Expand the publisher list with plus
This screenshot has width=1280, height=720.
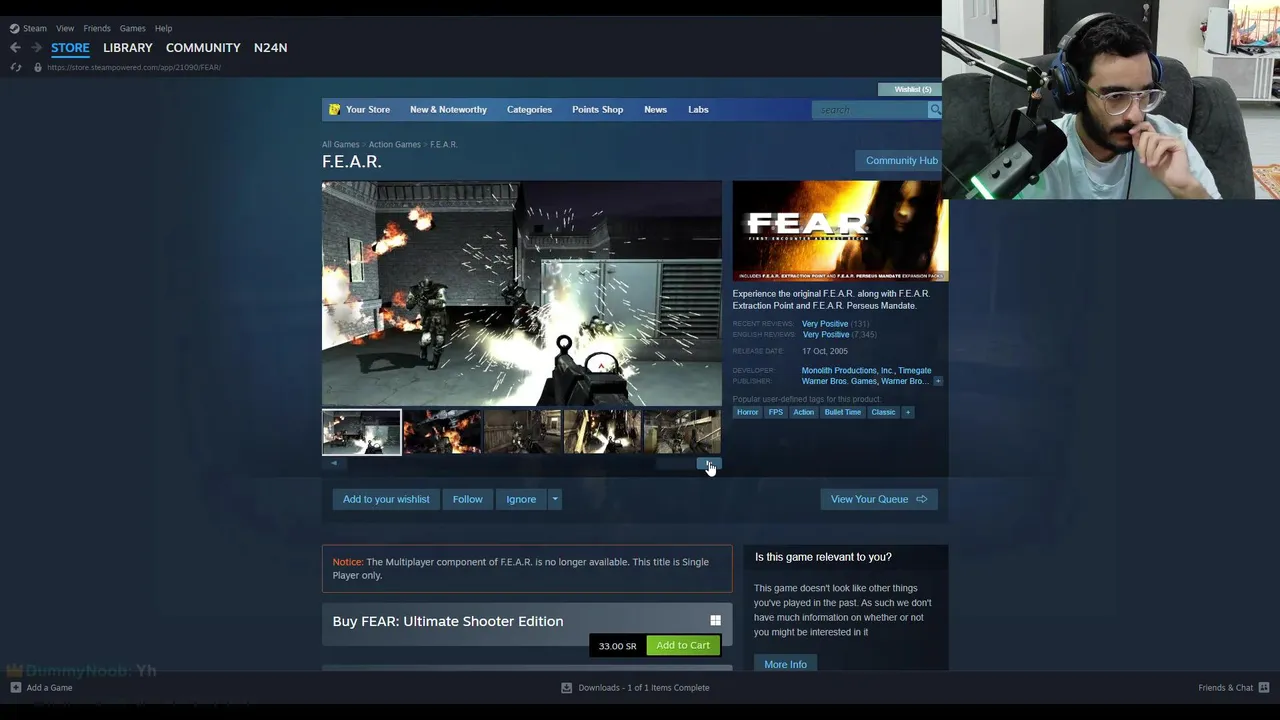[x=937, y=381]
